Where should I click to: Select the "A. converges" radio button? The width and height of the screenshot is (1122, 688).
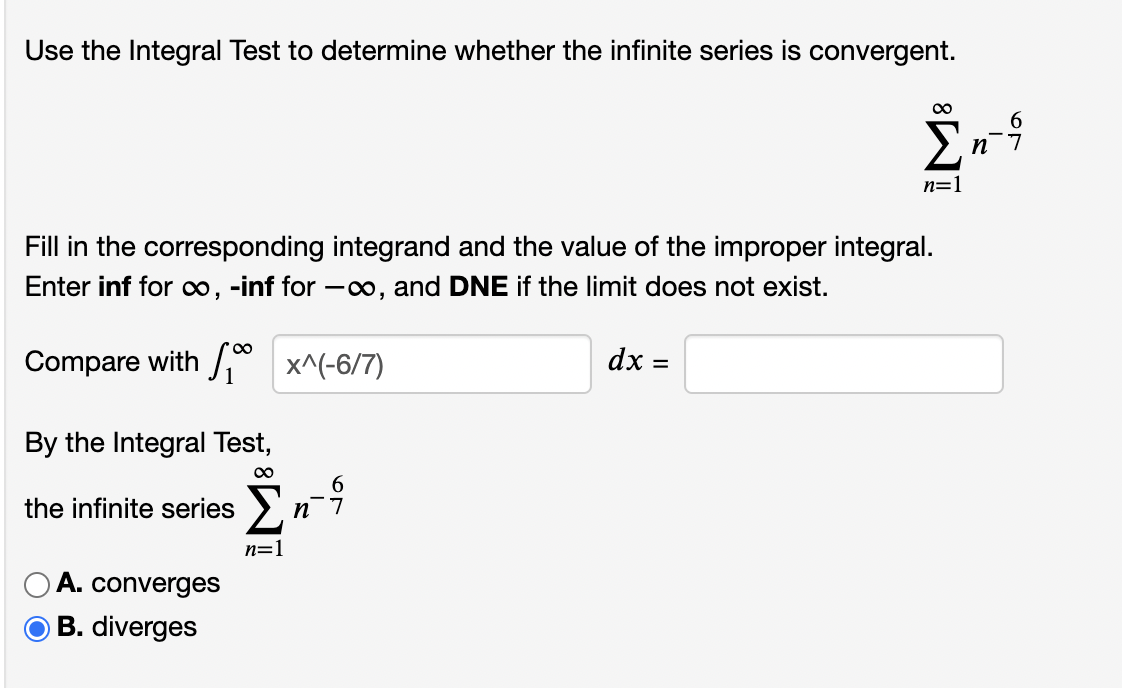tap(37, 583)
